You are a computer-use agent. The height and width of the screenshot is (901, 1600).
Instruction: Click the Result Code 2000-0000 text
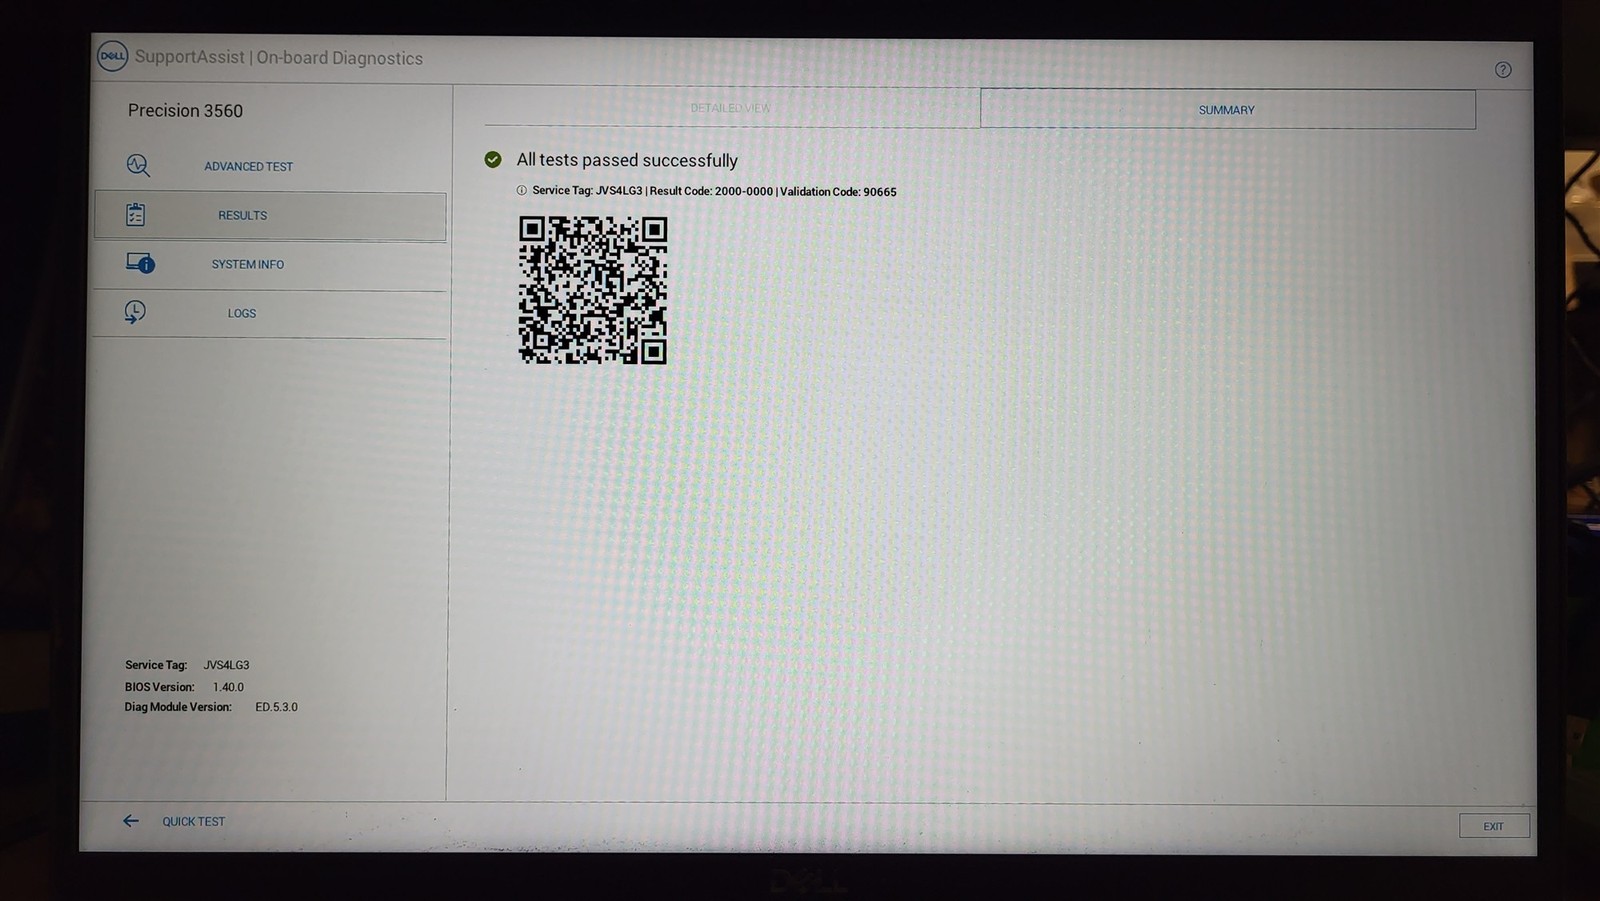711,191
